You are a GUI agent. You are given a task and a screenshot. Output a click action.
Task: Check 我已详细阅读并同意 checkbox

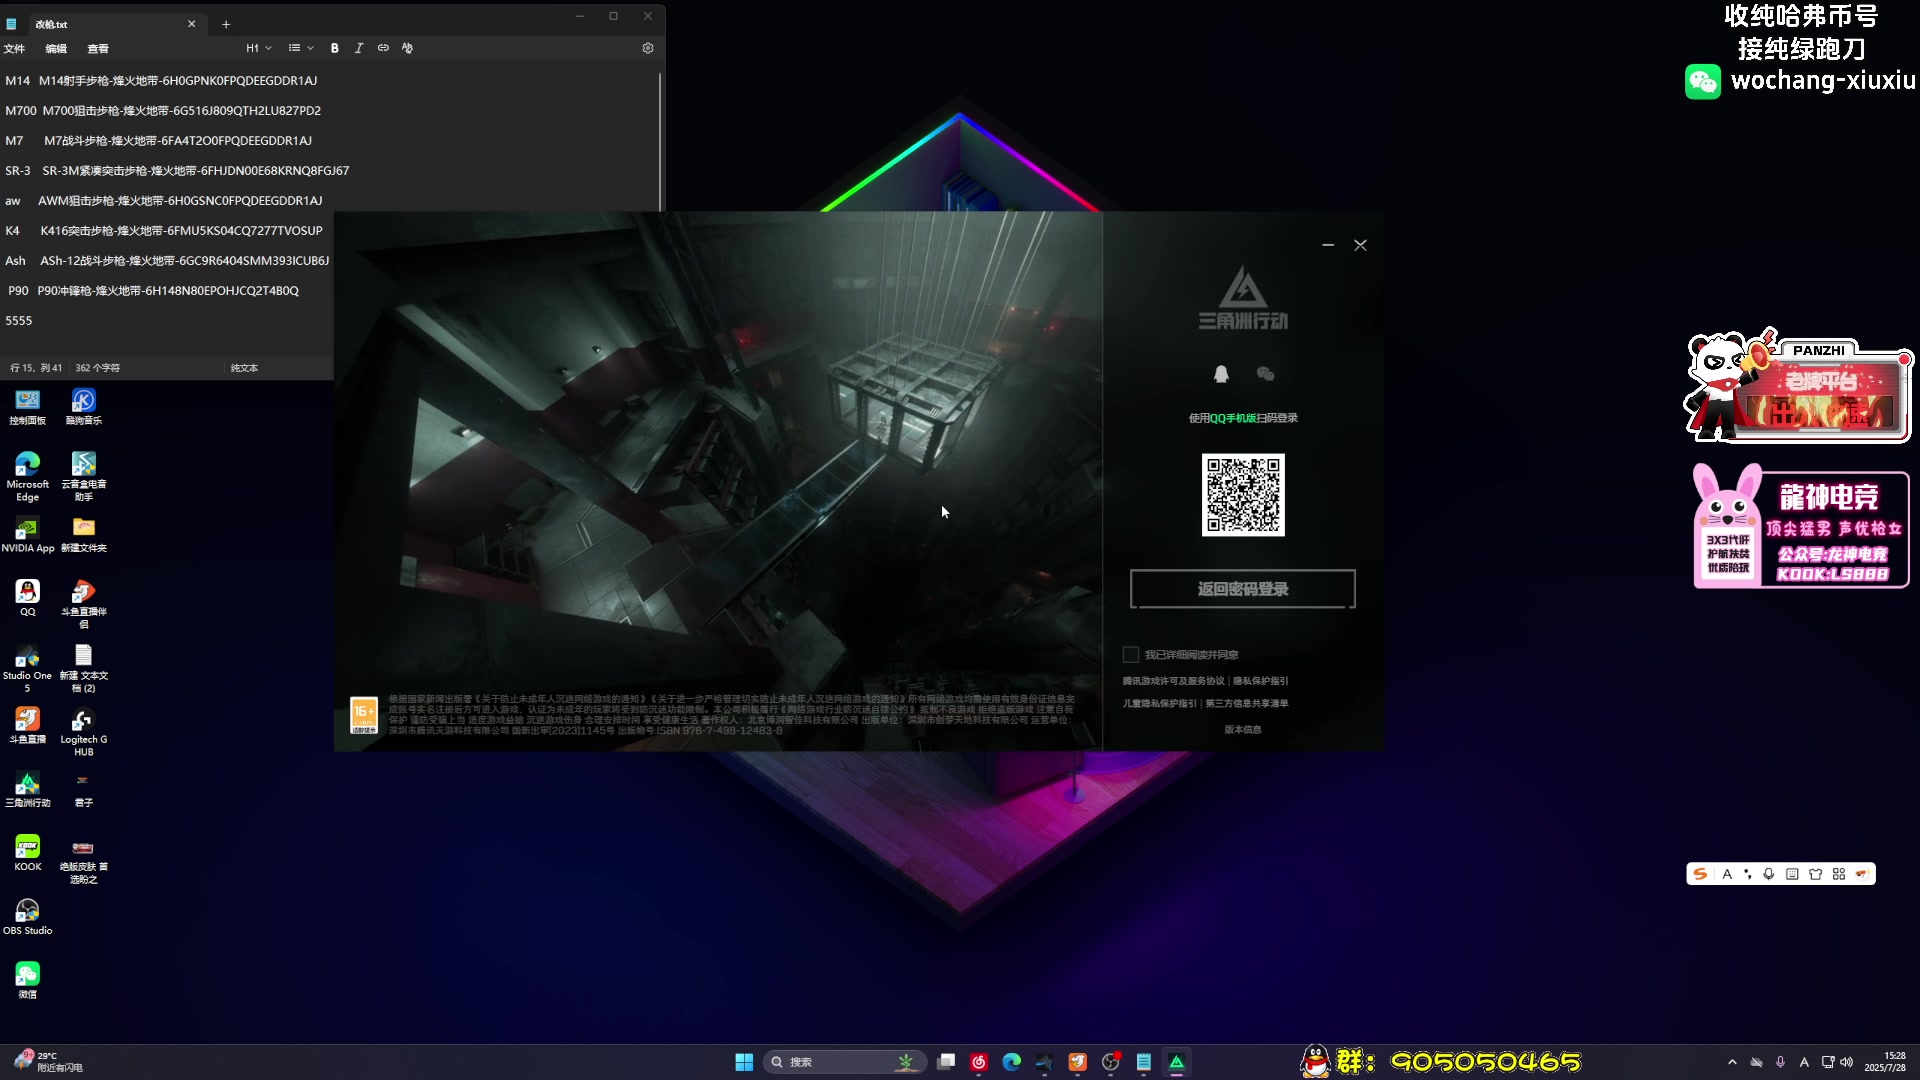click(1131, 655)
